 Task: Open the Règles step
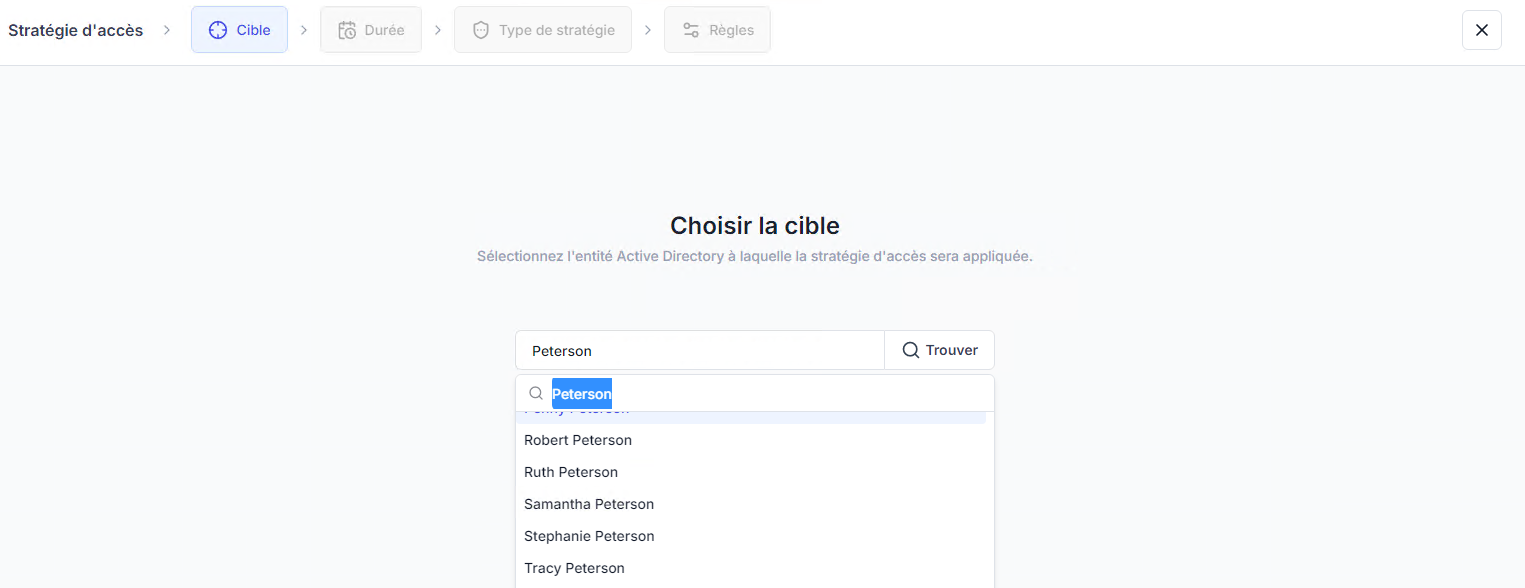click(717, 30)
